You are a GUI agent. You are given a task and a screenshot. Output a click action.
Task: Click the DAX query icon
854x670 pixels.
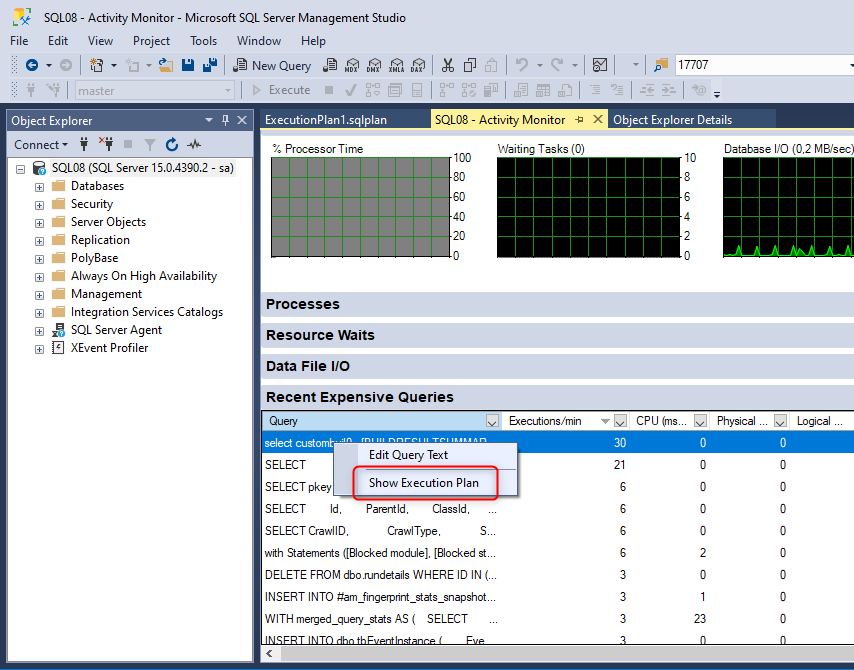(x=418, y=65)
